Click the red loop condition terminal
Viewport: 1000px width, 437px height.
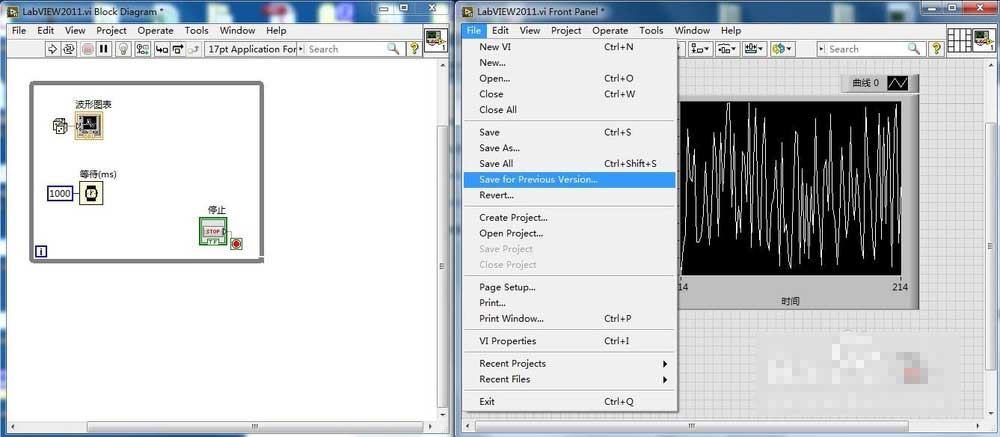pos(236,244)
